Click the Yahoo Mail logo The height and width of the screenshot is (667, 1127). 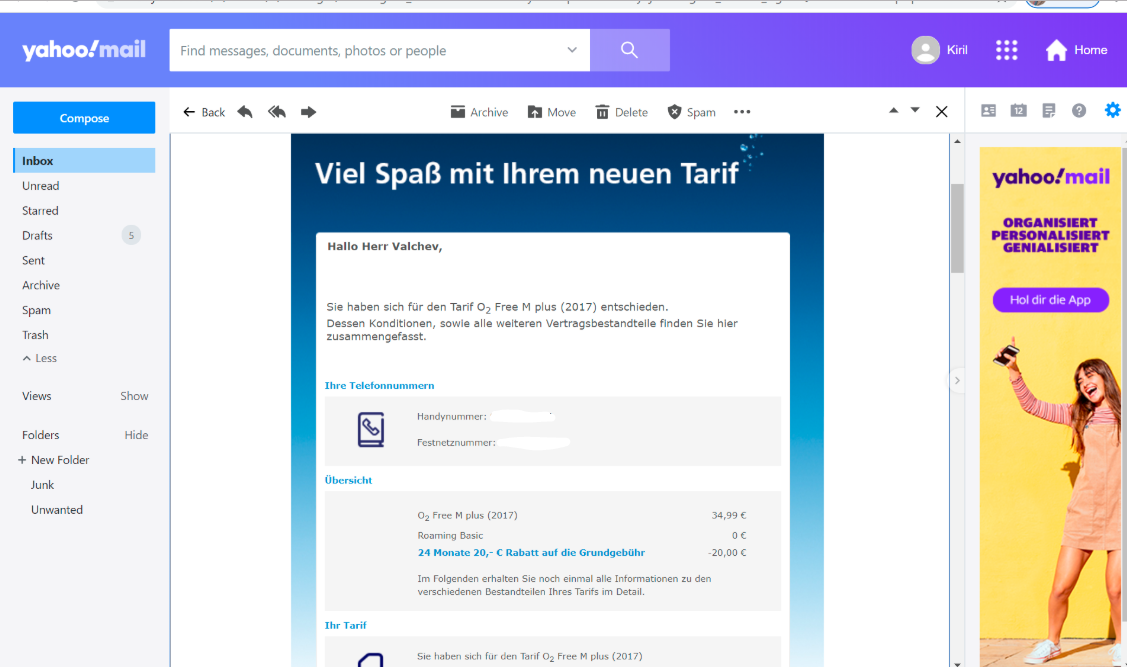coord(83,50)
